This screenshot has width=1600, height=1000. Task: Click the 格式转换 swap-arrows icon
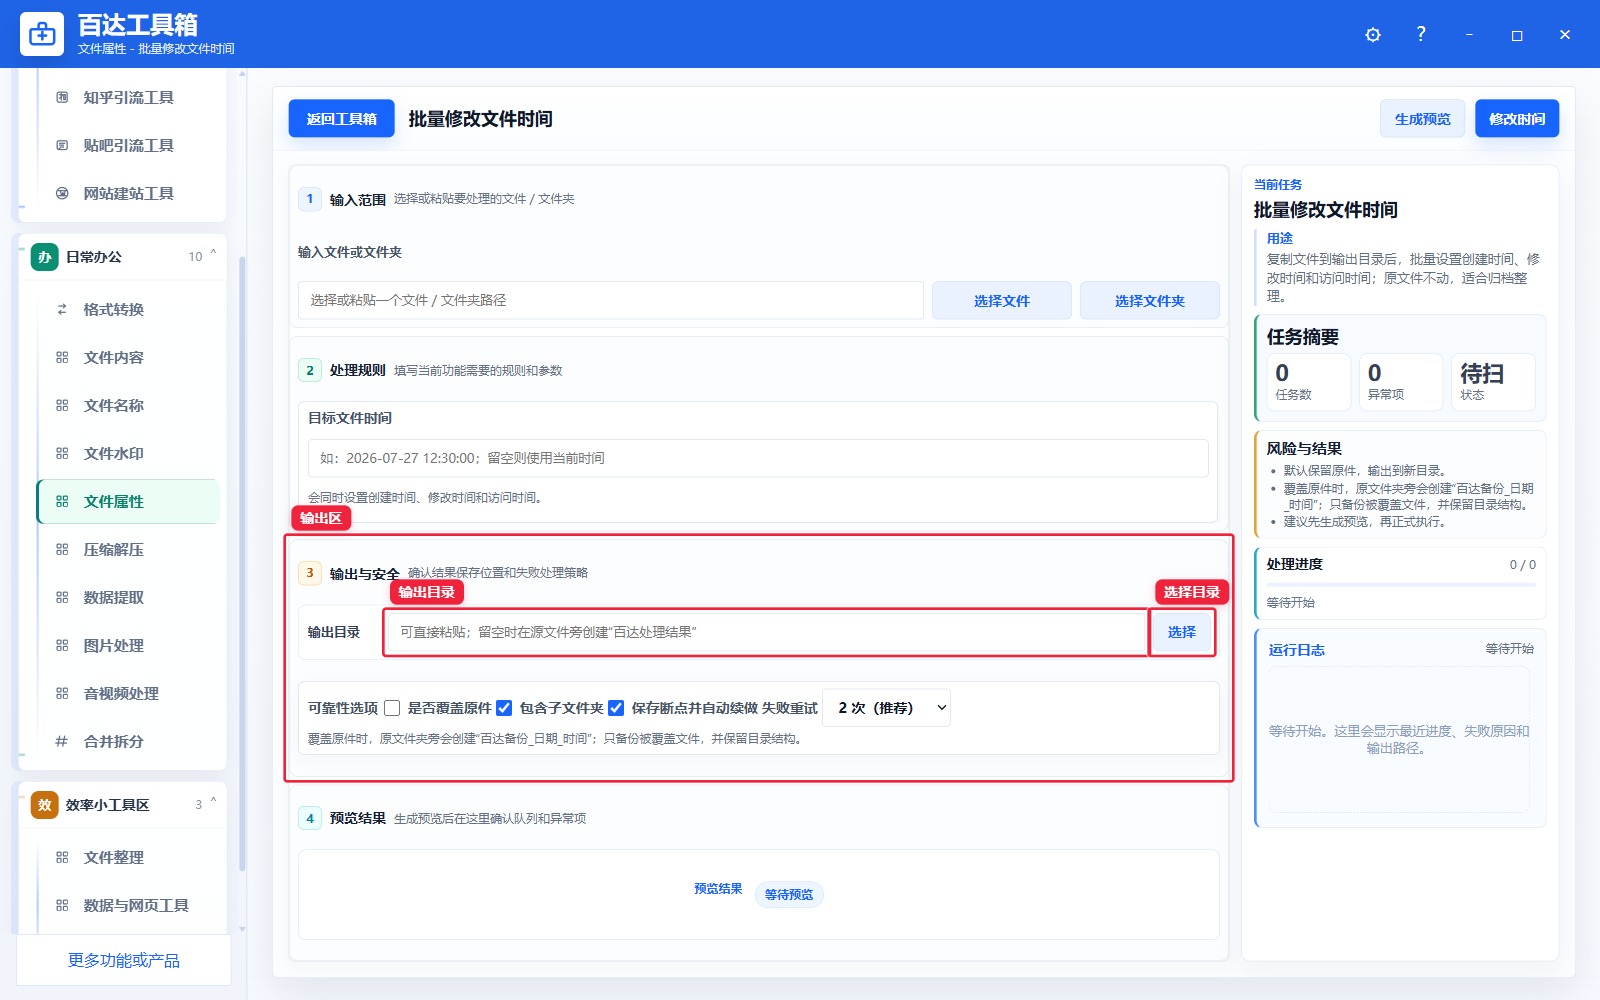point(62,309)
